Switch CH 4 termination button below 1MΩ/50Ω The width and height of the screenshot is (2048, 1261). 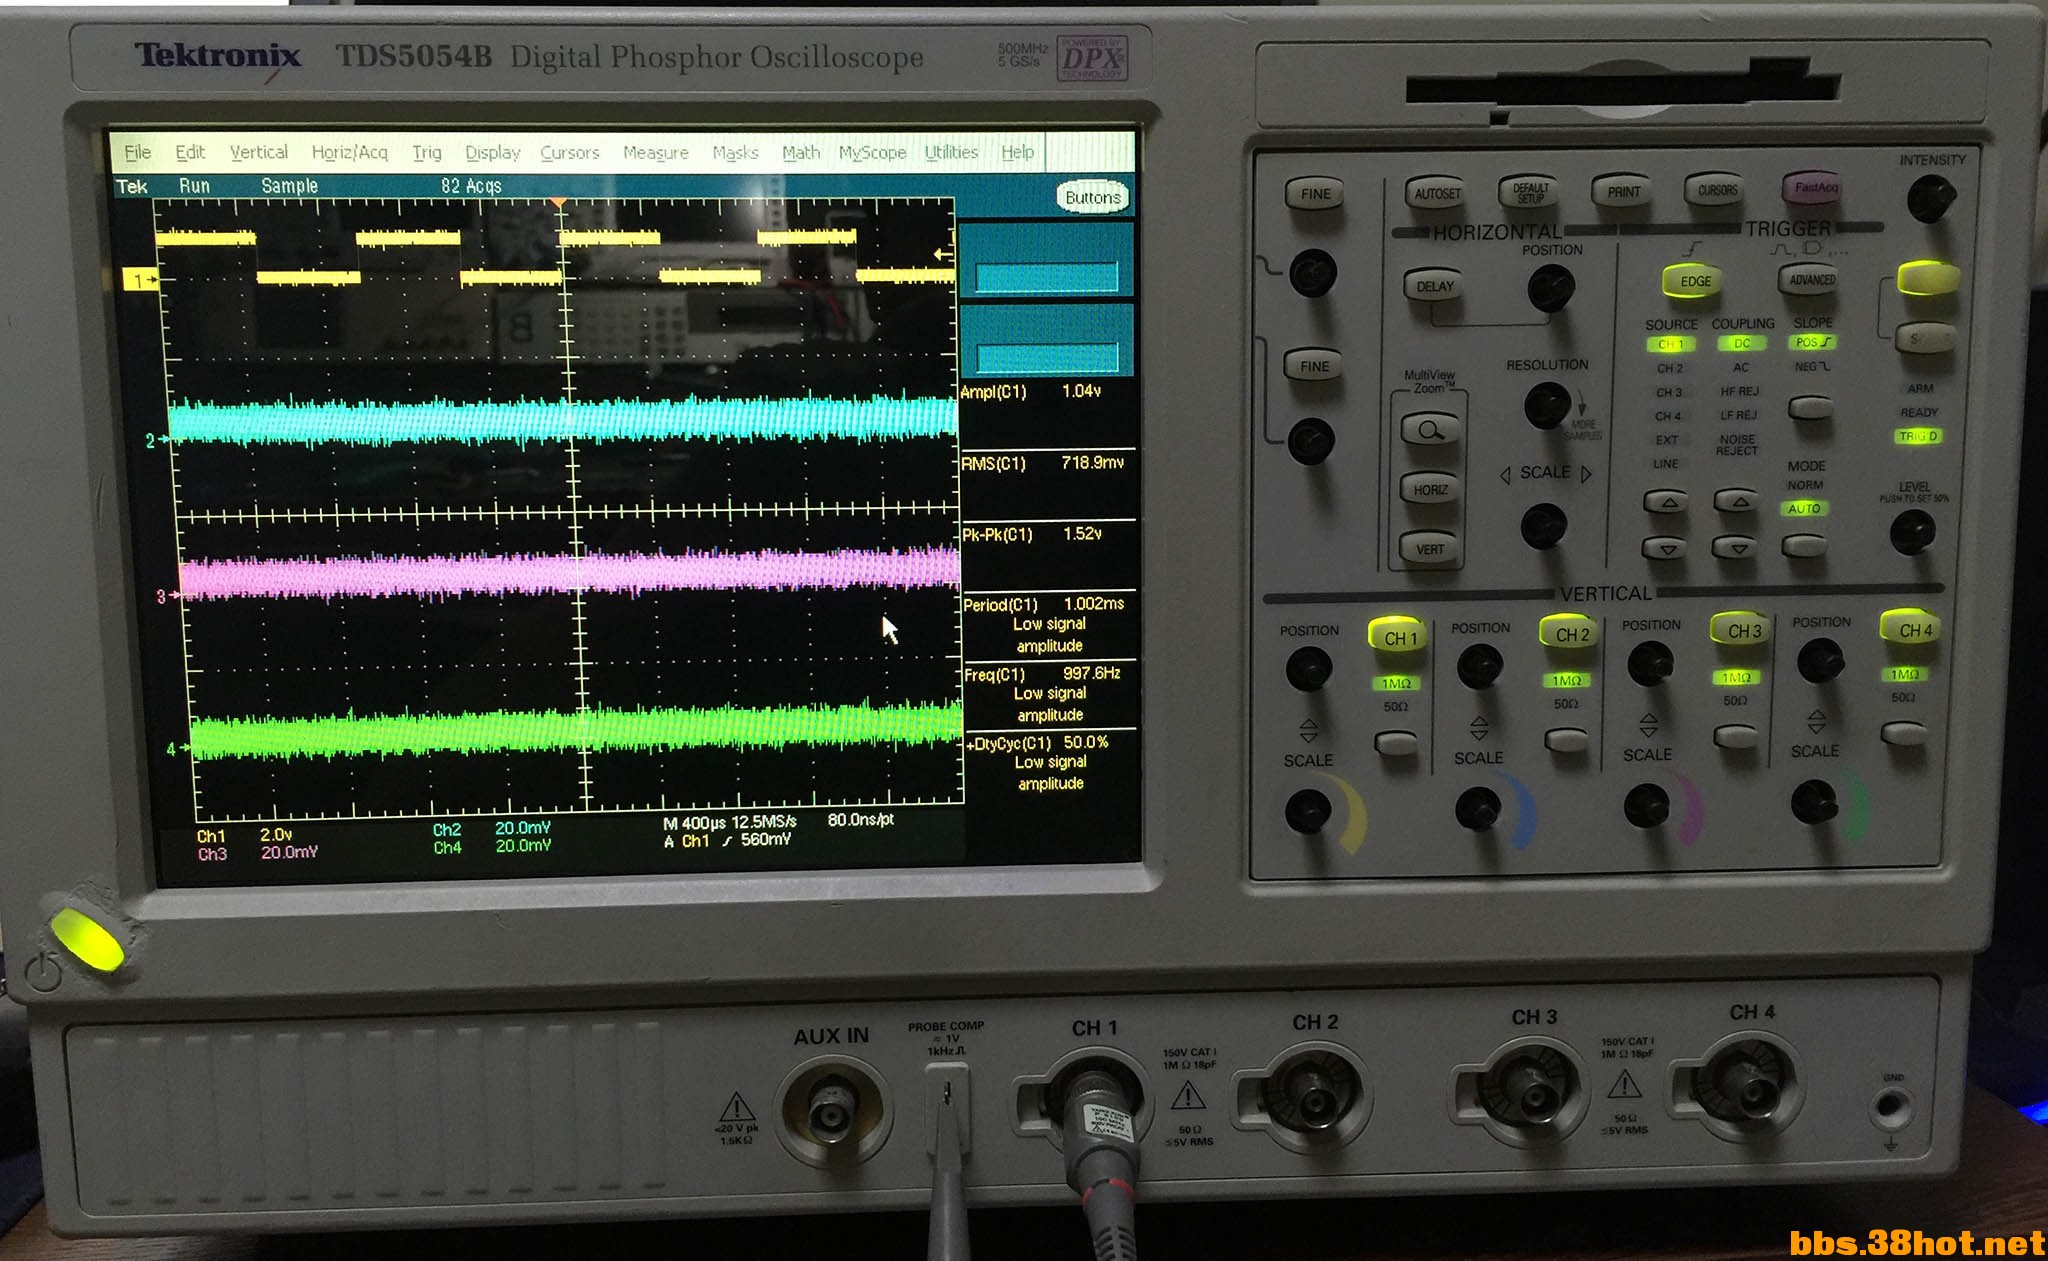[x=1904, y=734]
